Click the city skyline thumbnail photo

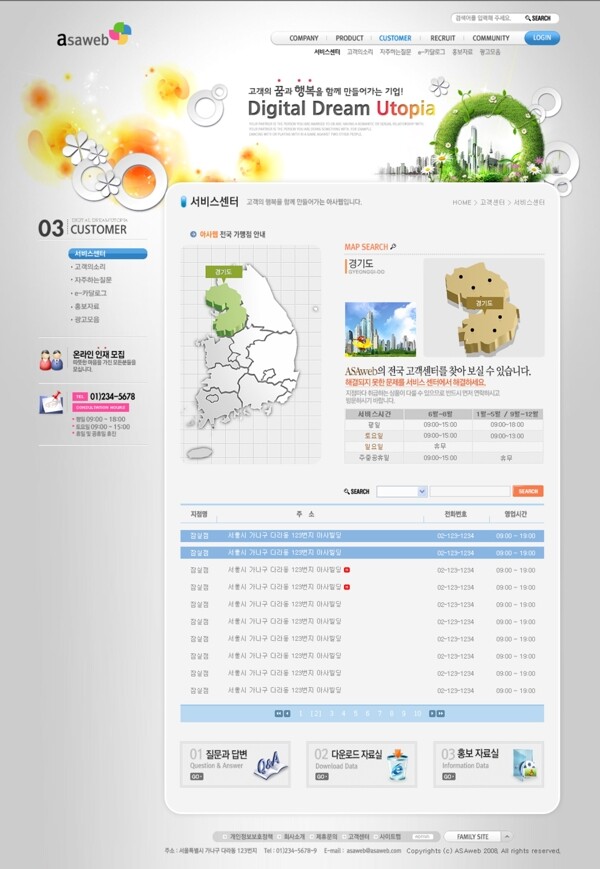(x=380, y=329)
